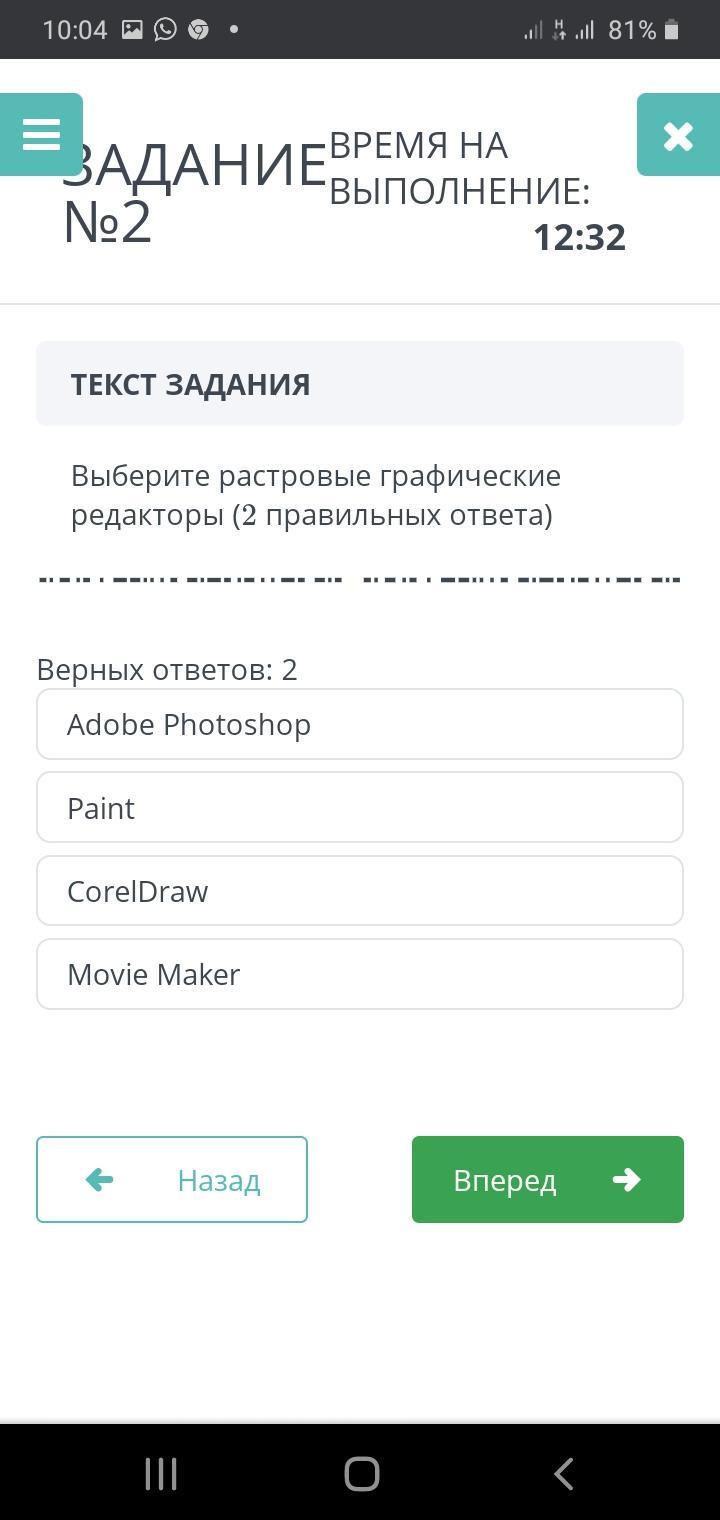Open the hamburger menu
This screenshot has width=720, height=1520.
[x=41, y=134]
